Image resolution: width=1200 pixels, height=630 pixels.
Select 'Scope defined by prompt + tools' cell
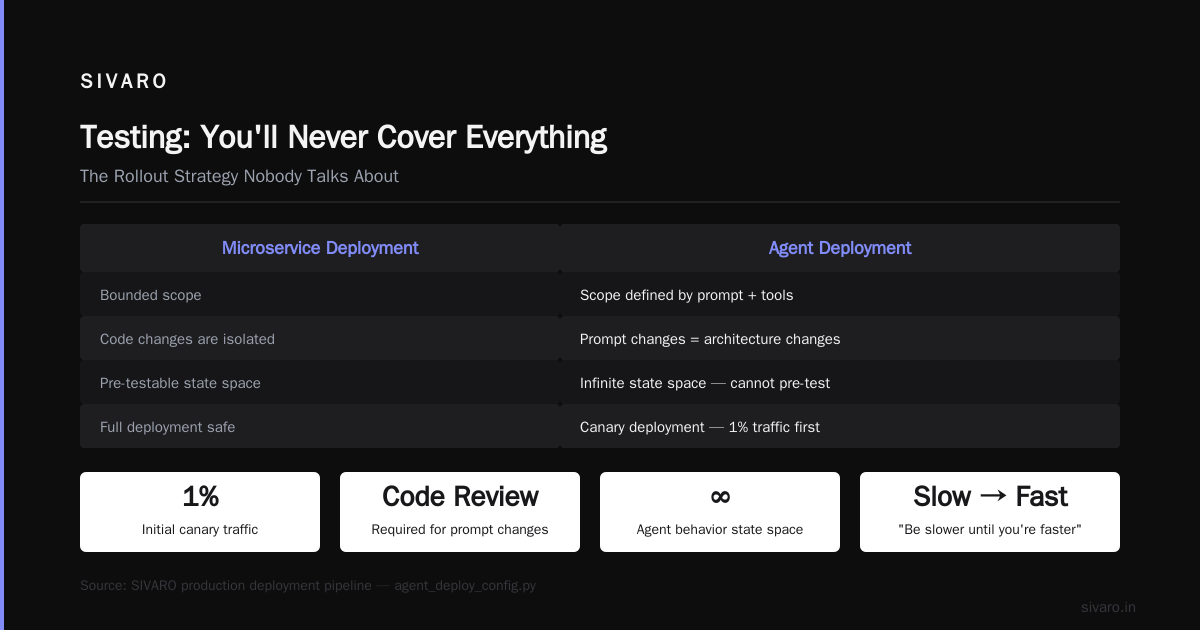(x=840, y=295)
